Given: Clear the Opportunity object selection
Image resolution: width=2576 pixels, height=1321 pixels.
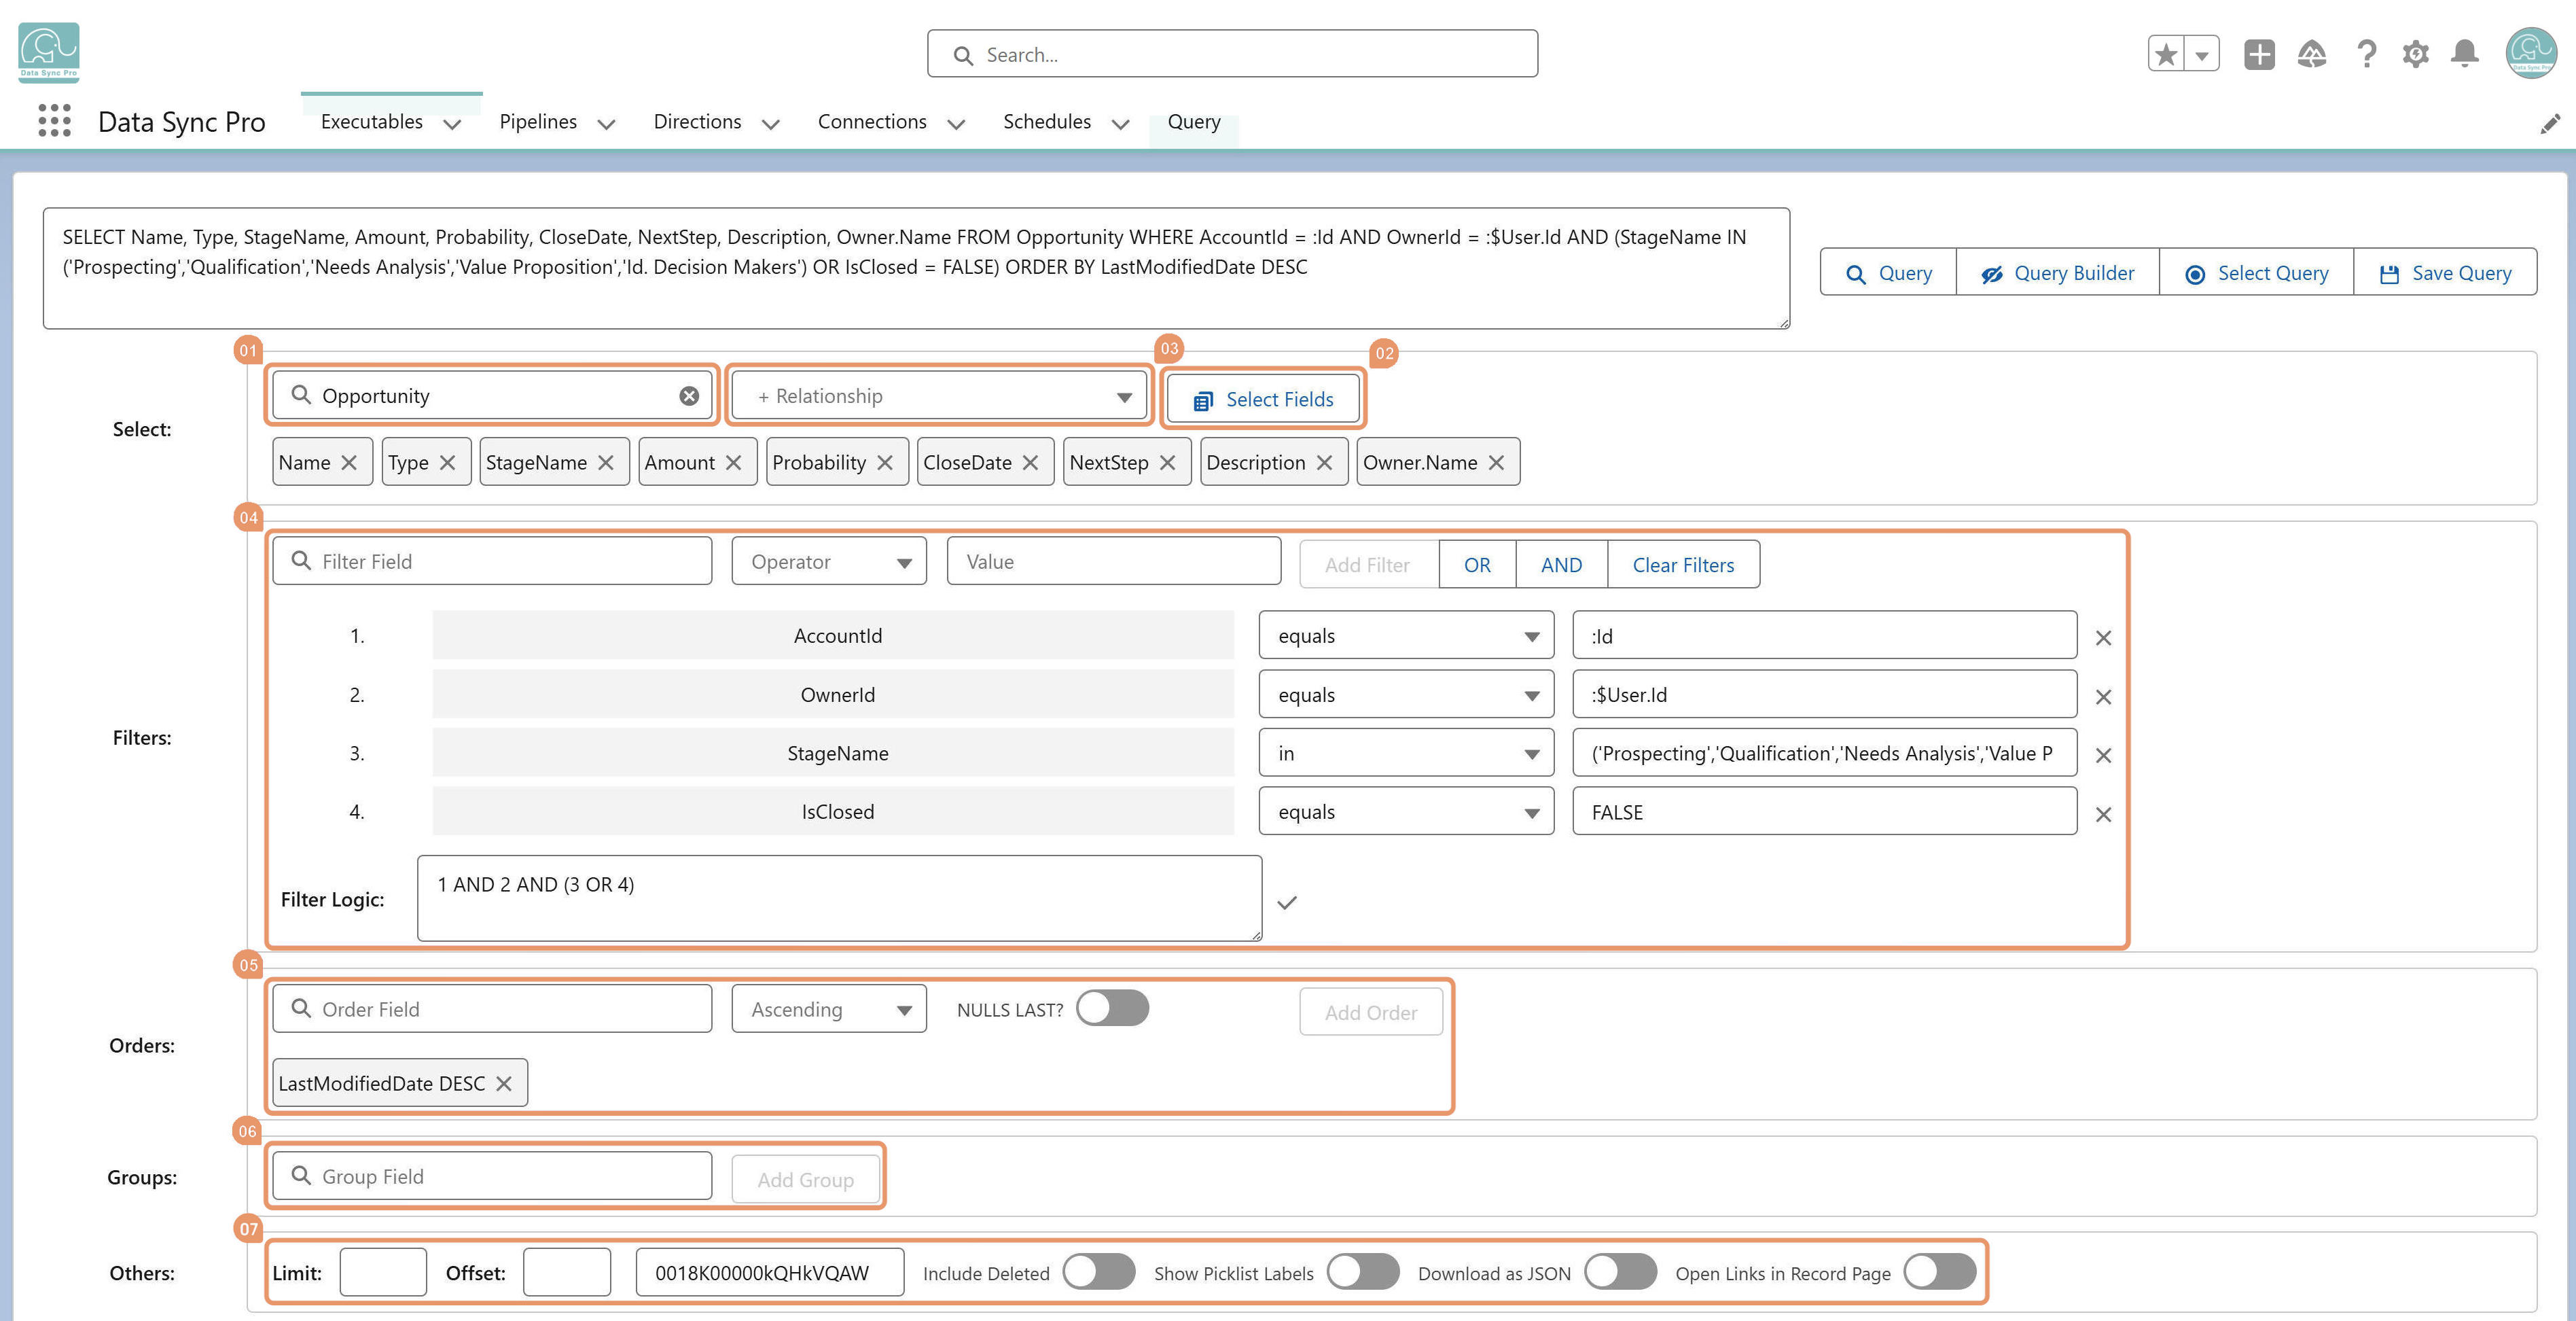Looking at the screenshot, I should (x=689, y=396).
